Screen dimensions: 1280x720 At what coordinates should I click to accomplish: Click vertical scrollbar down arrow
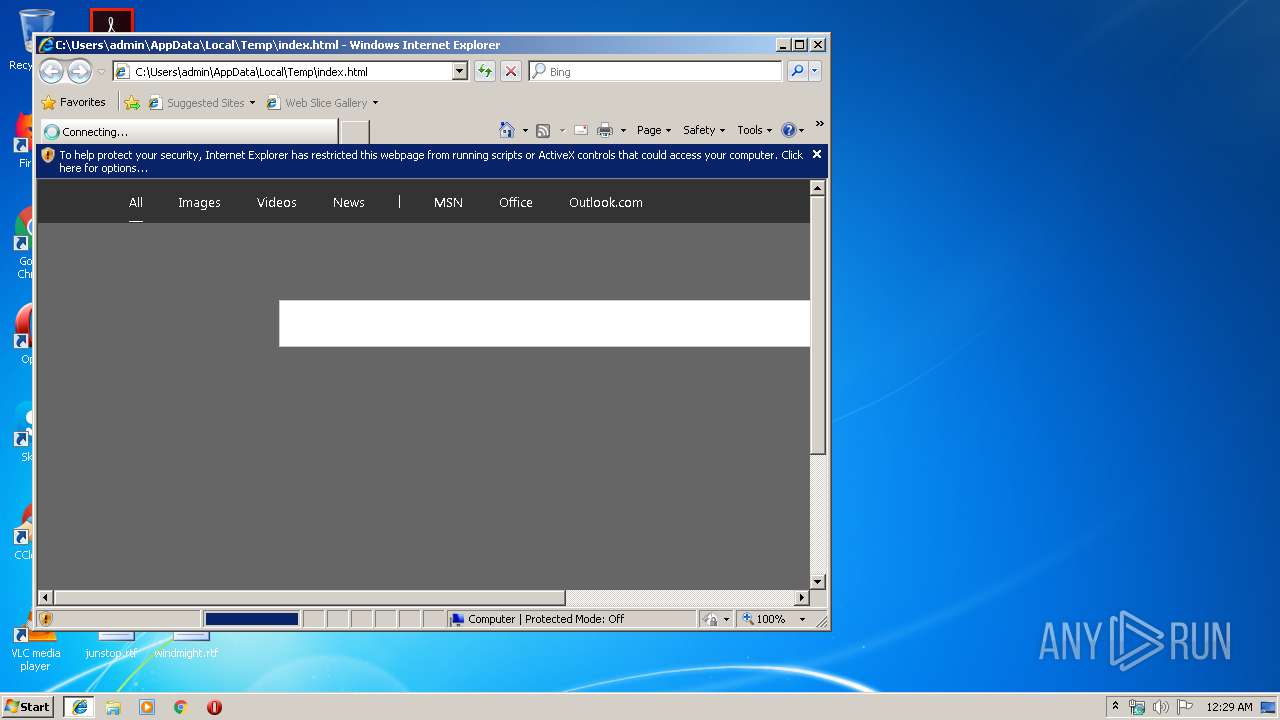click(818, 581)
